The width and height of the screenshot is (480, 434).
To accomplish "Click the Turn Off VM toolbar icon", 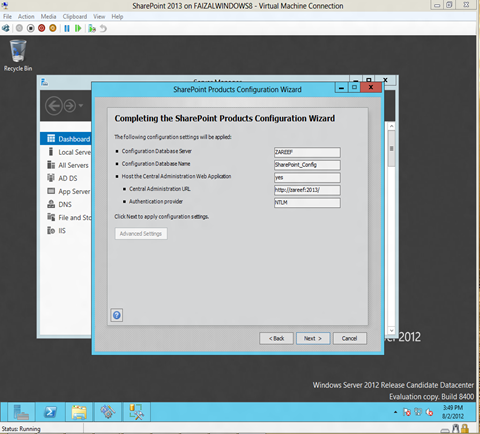I will pyautogui.click(x=31, y=28).
